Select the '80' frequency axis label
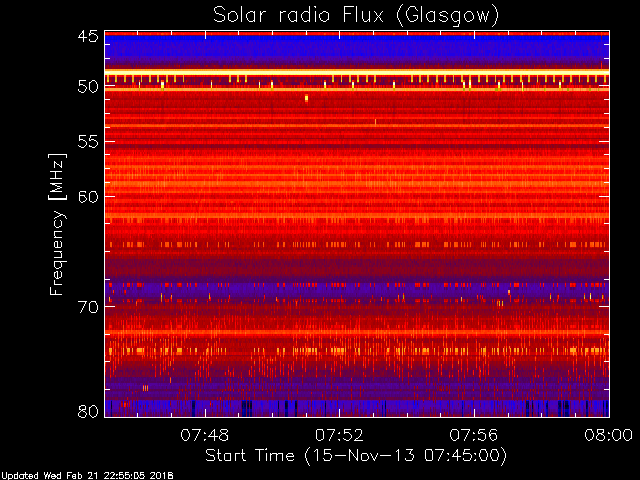640x480 pixels. (x=88, y=411)
